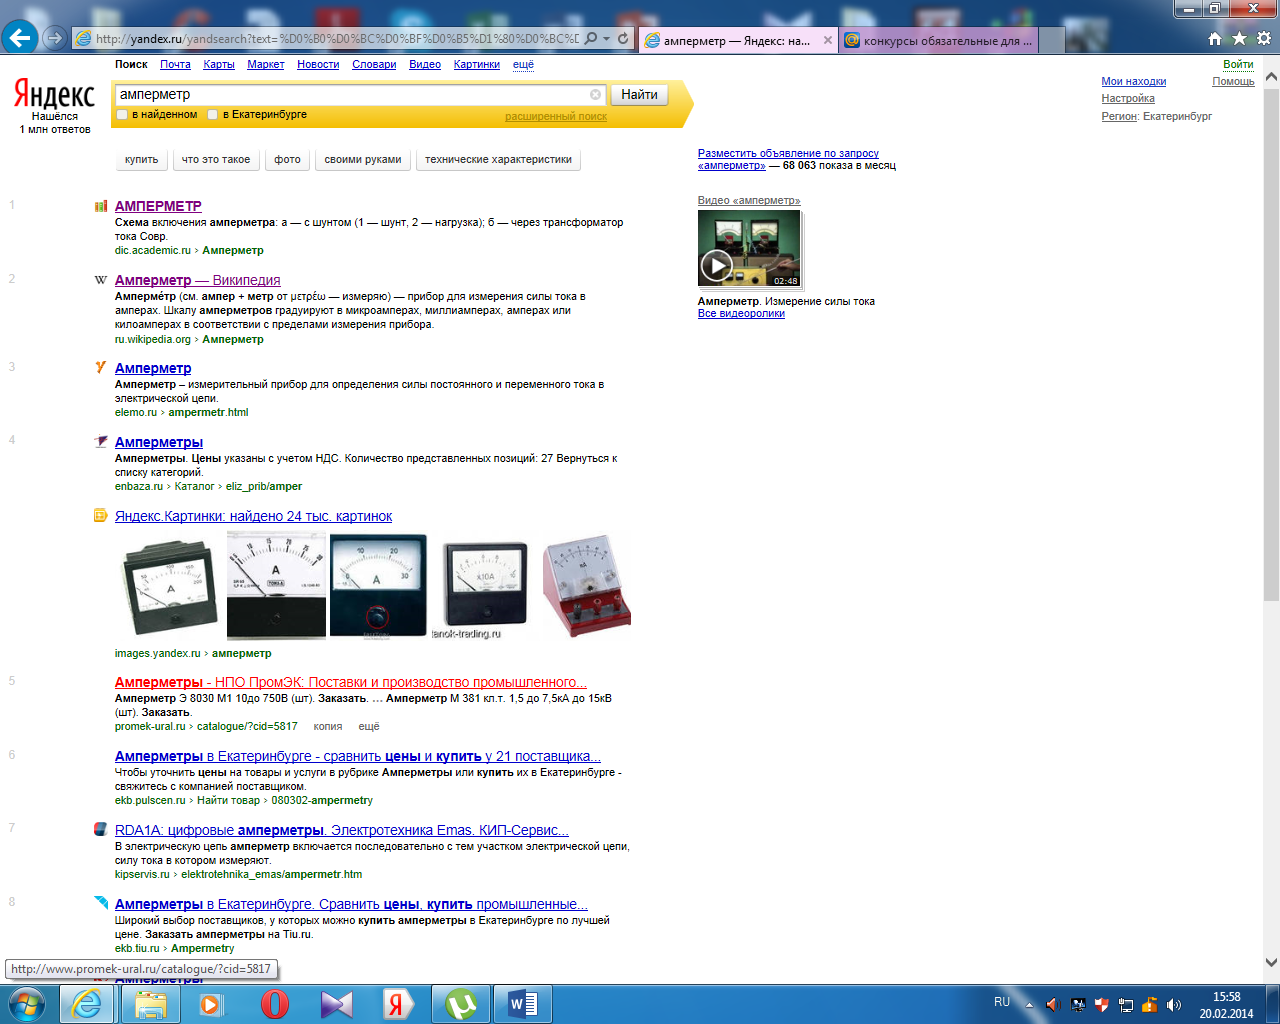This screenshot has height=1024, width=1280.
Task: Open browser Tools gear icon
Action: (1264, 38)
